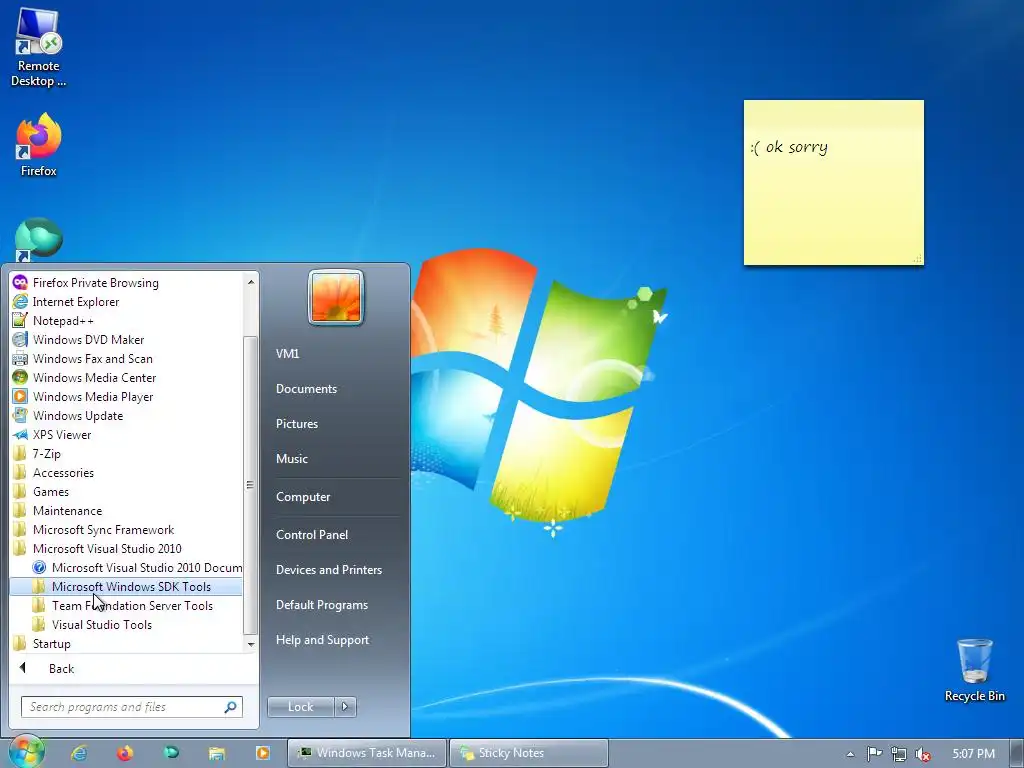
Task: Open shutdown options arrow next to Lock
Action: [x=345, y=707]
